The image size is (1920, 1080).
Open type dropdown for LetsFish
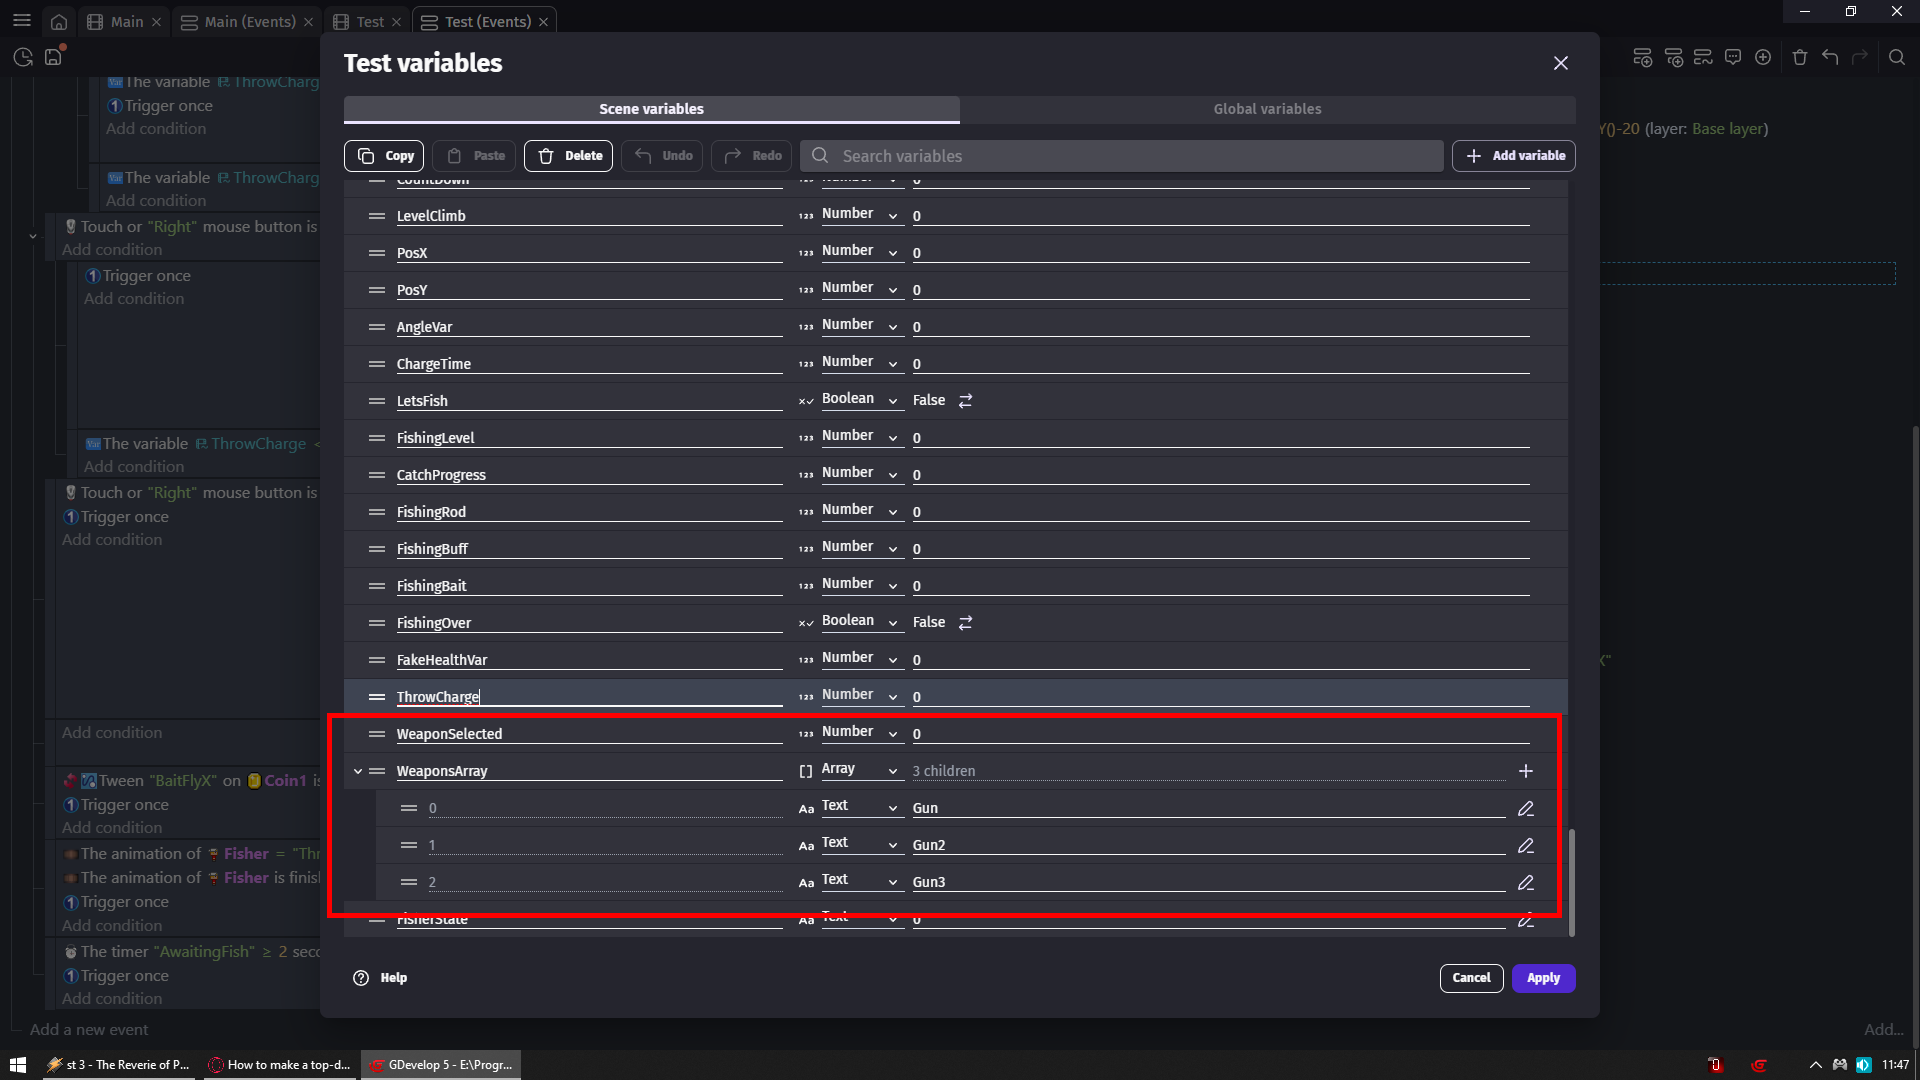(859, 400)
